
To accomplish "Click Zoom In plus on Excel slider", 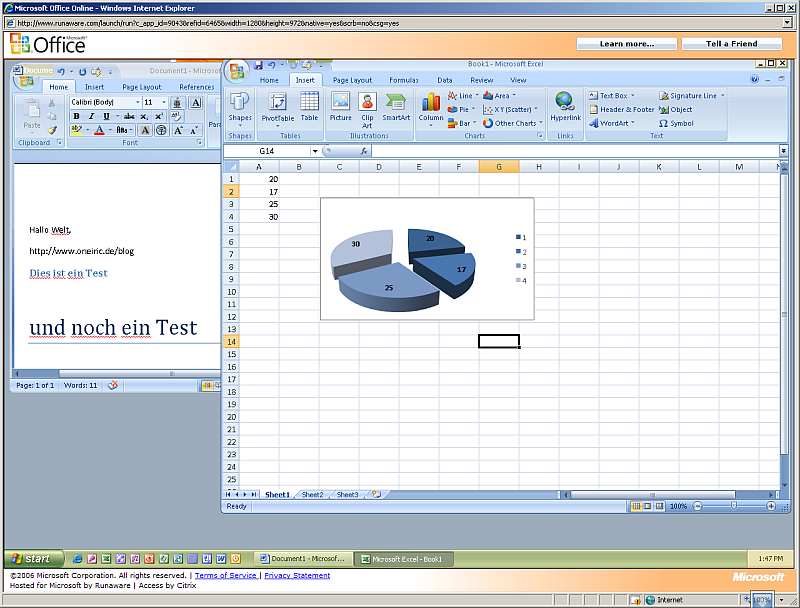I will pyautogui.click(x=771, y=506).
